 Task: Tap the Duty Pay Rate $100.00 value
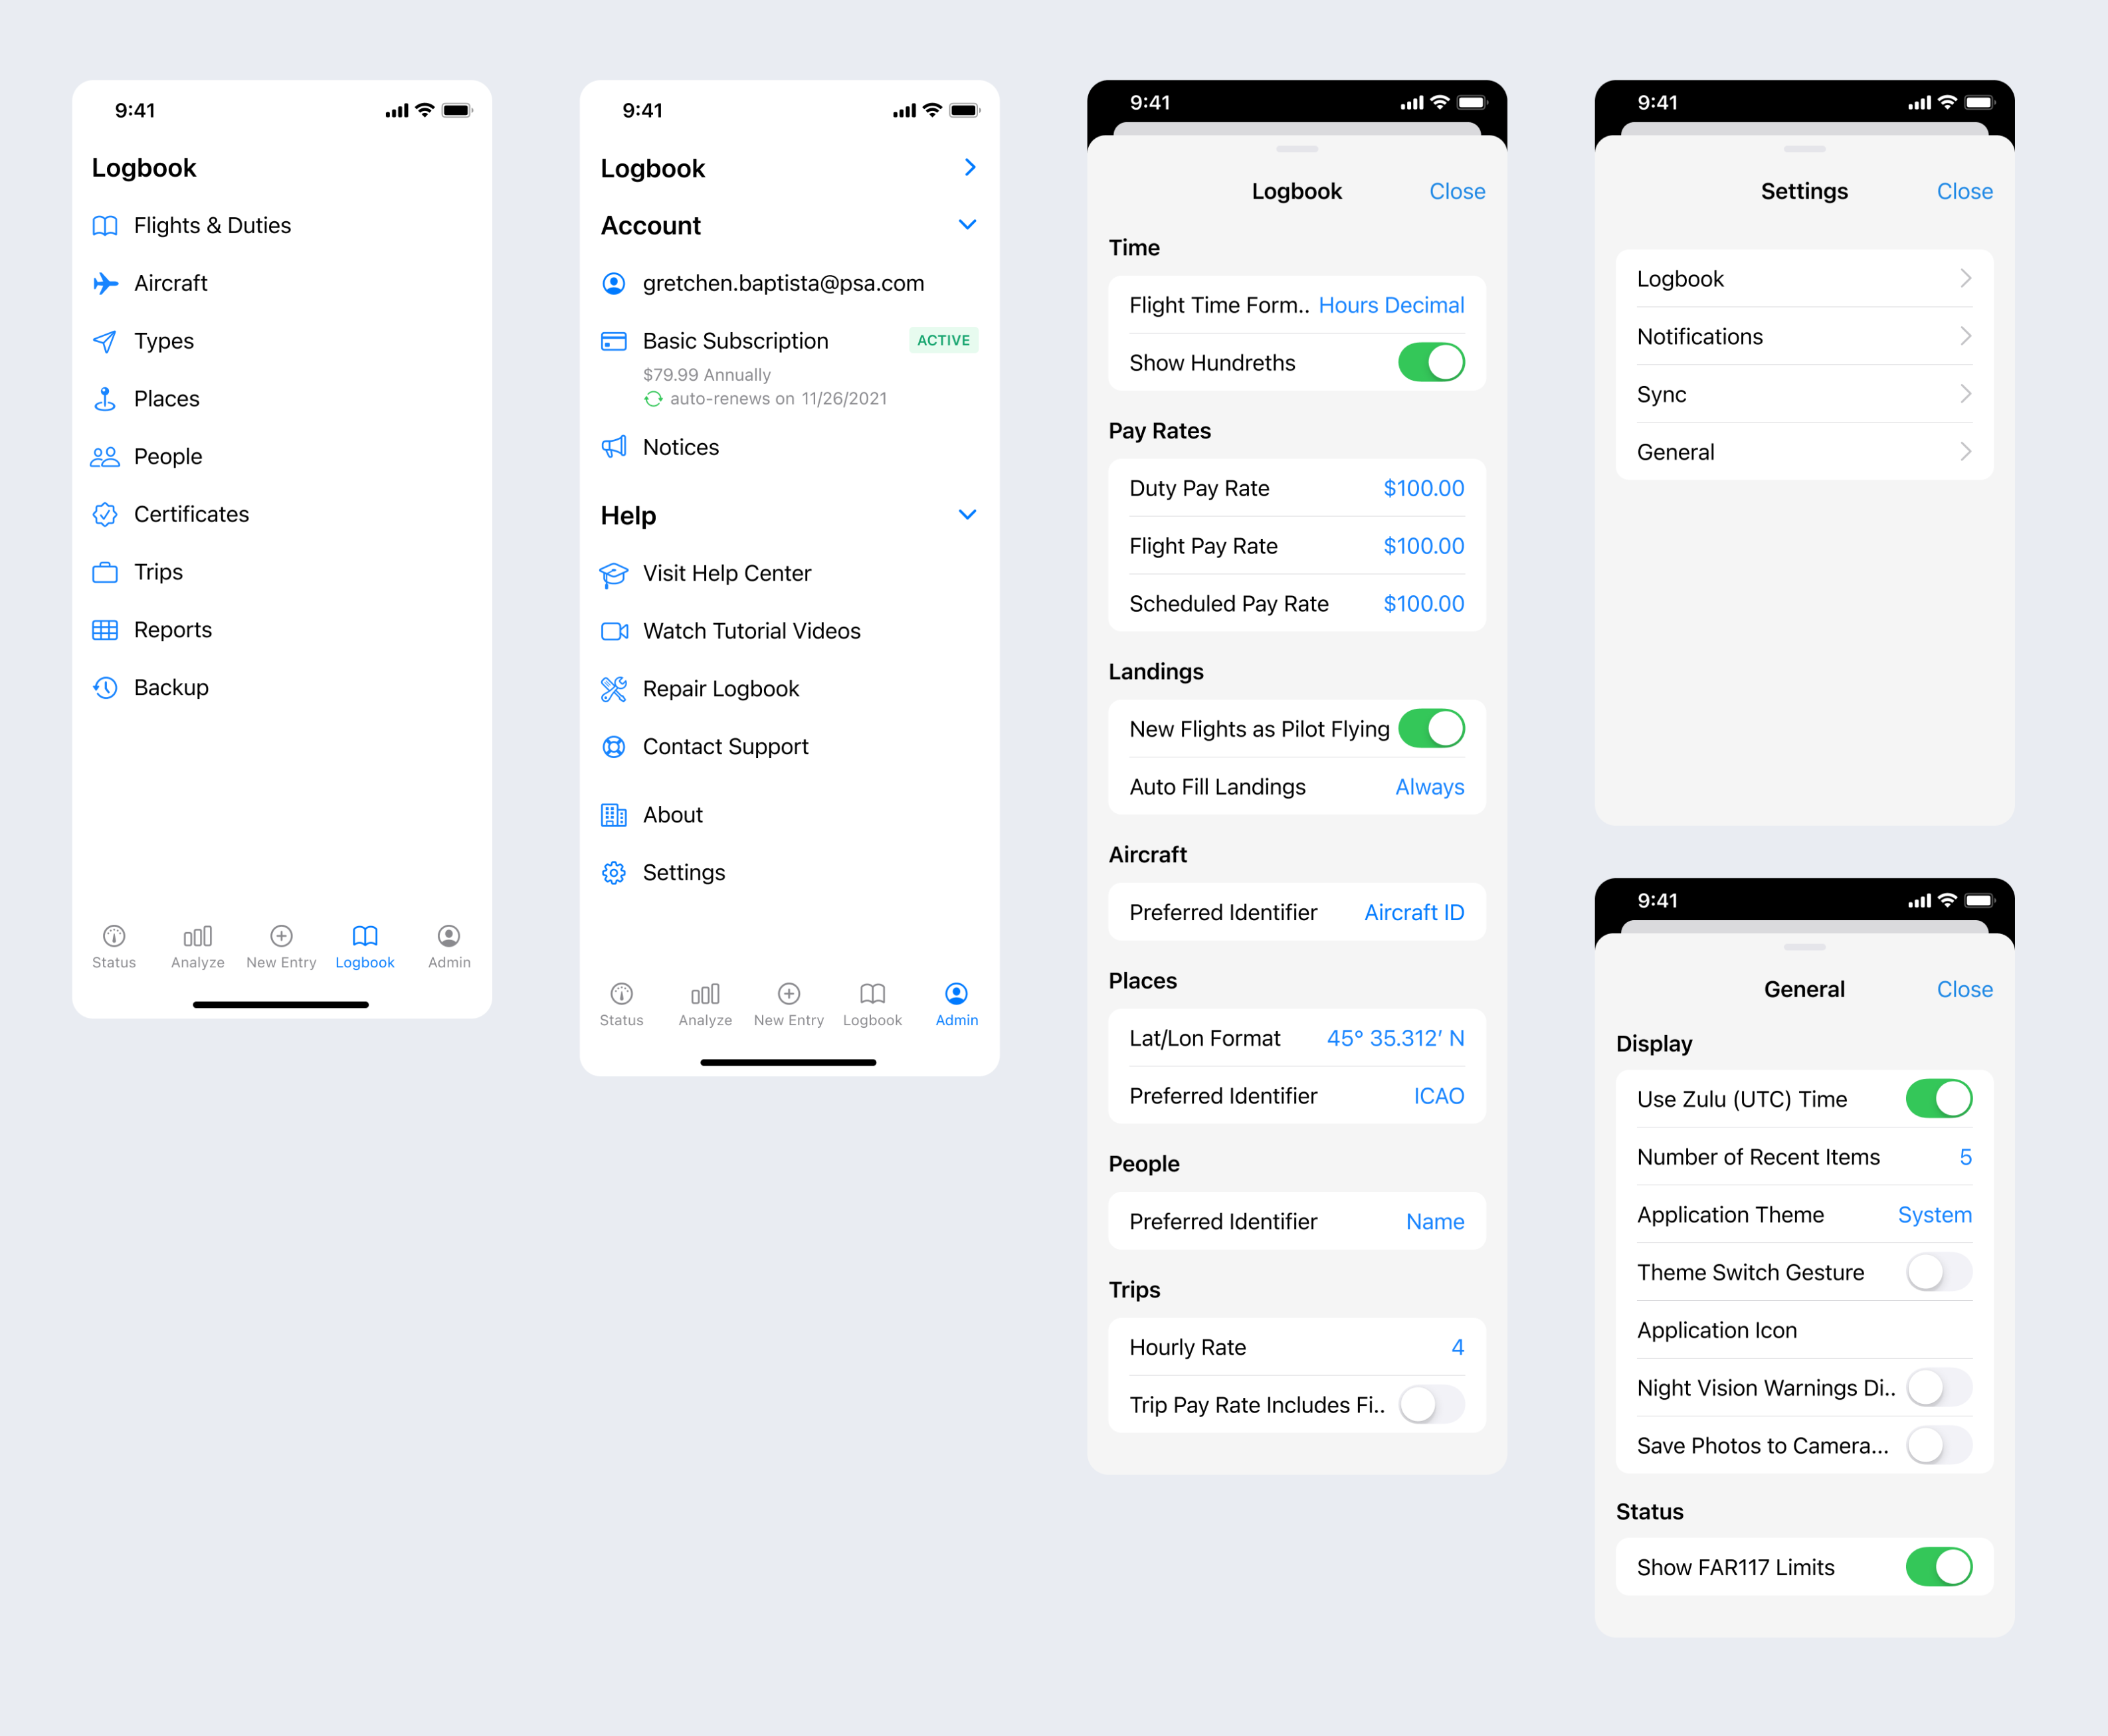[1423, 489]
